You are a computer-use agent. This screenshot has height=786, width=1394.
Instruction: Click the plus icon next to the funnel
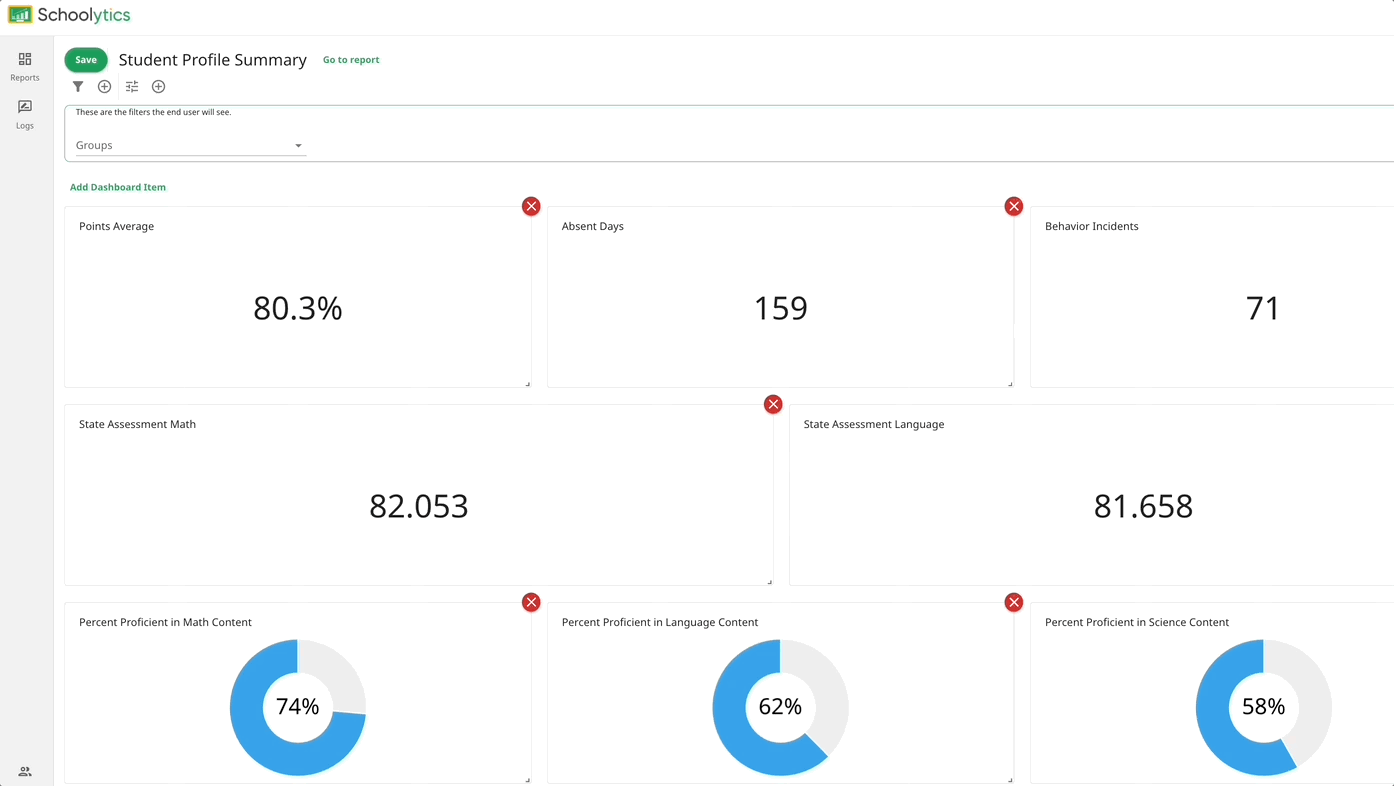pos(104,87)
